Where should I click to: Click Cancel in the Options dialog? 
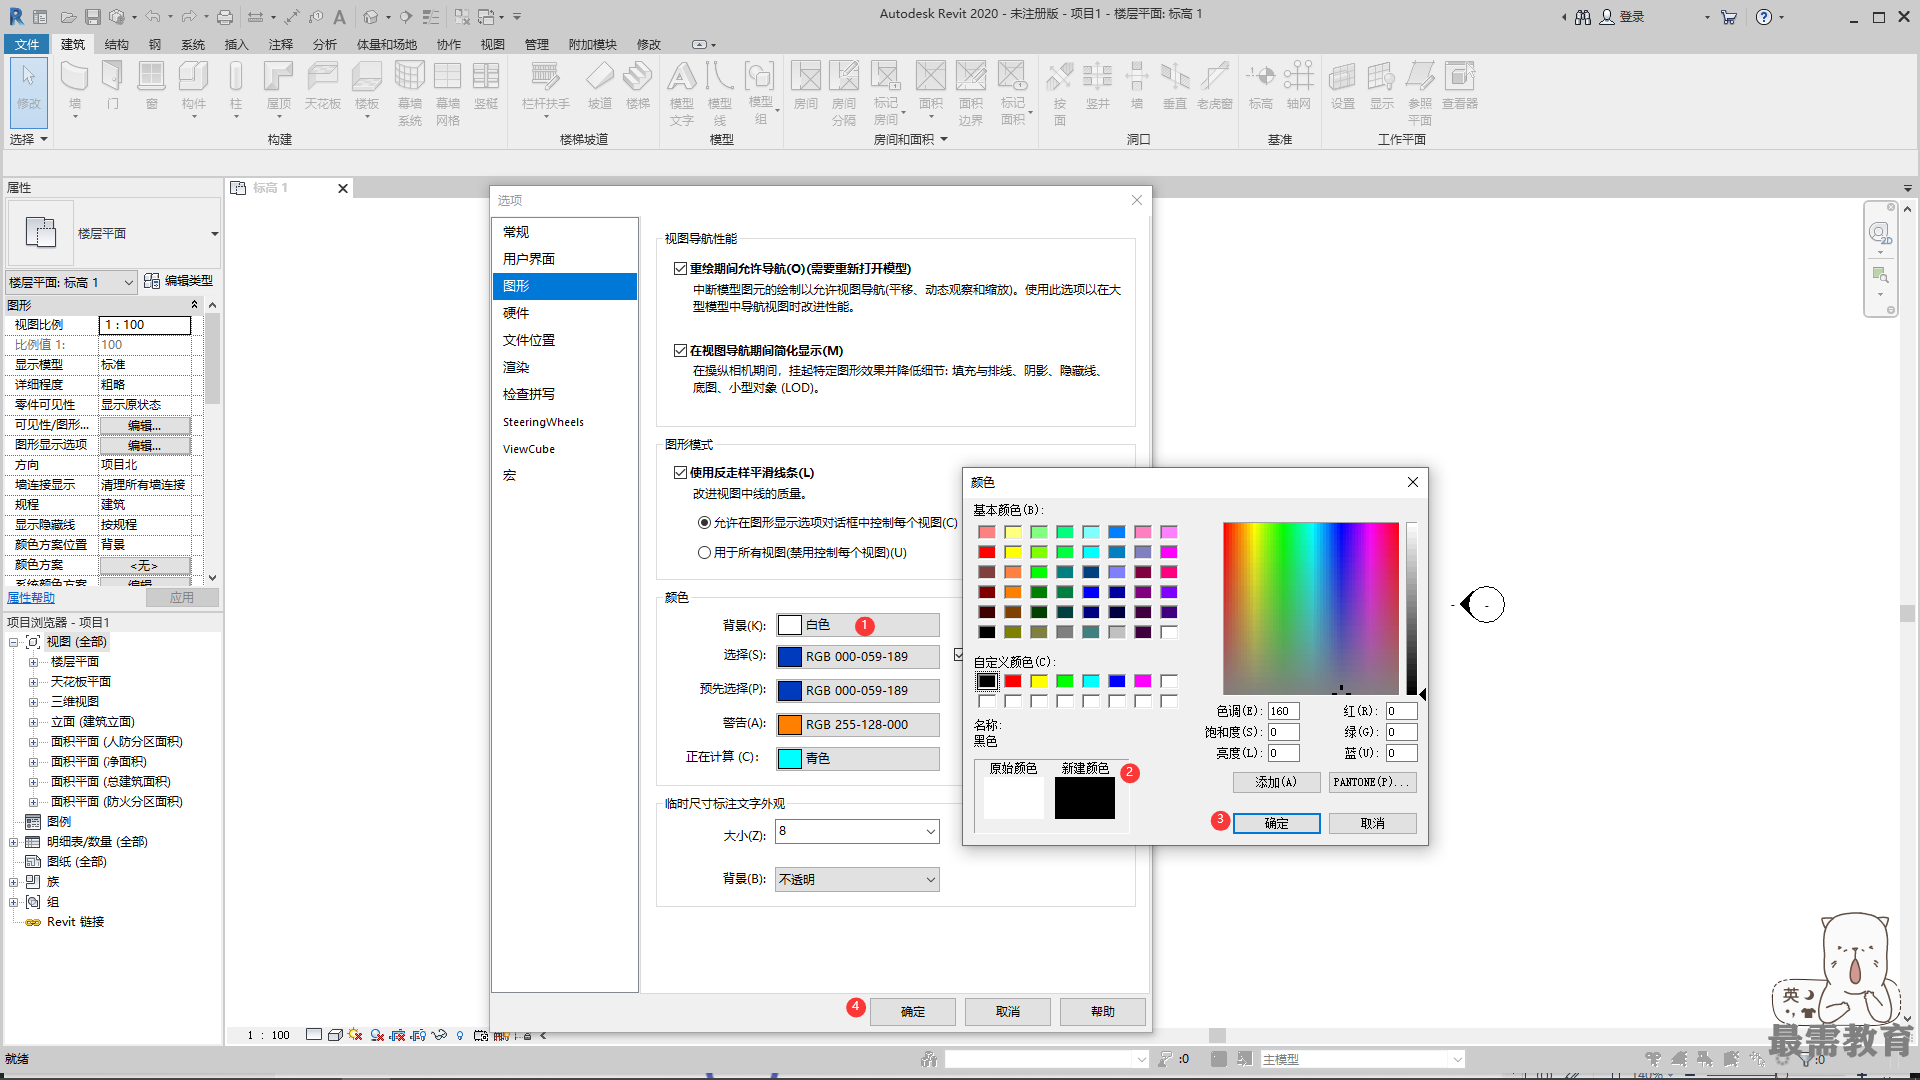tap(1007, 1012)
